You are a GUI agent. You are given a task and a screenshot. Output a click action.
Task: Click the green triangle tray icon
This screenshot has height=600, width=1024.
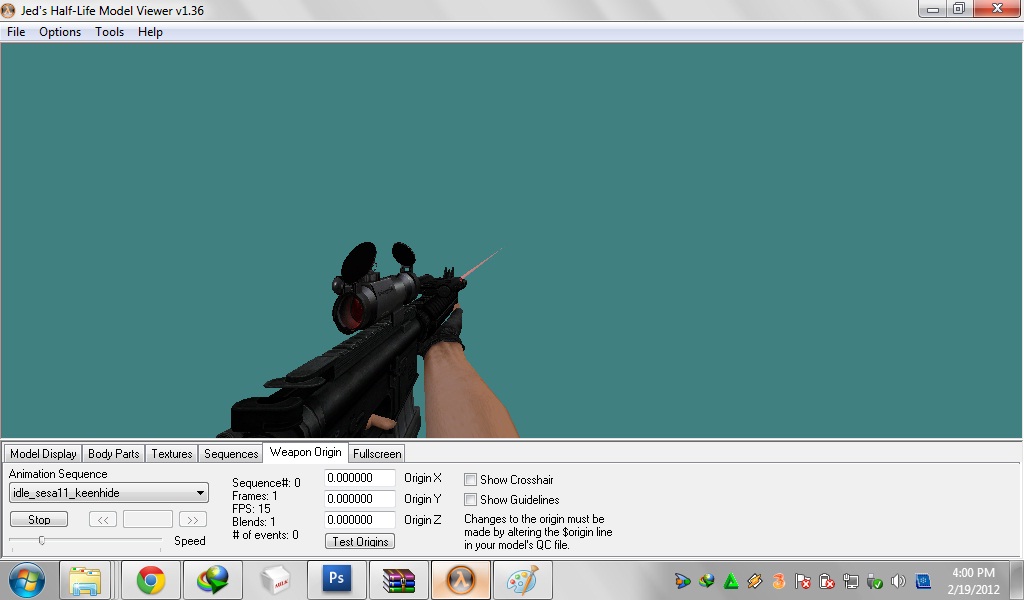(731, 581)
